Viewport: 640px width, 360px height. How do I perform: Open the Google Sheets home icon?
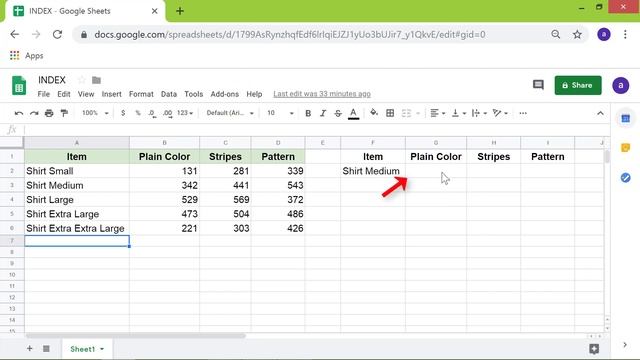(x=19, y=85)
